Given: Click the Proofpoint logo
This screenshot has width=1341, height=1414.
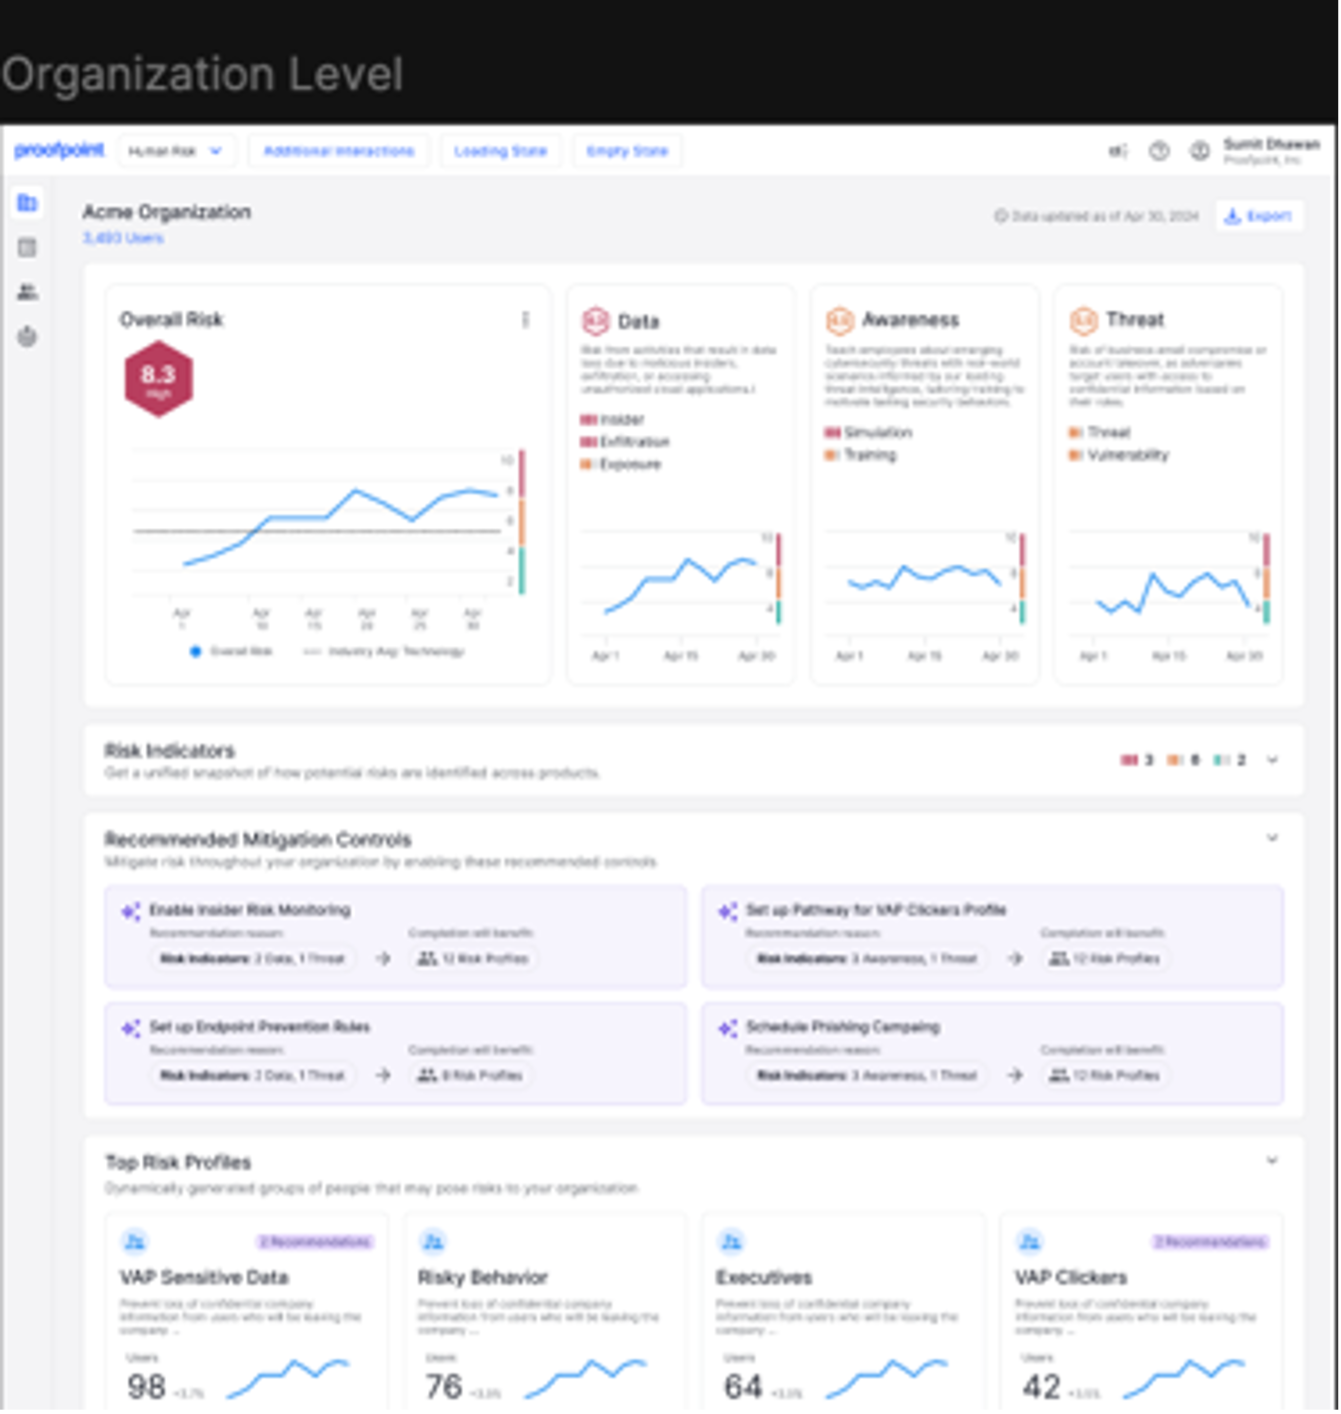Looking at the screenshot, I should (x=58, y=151).
